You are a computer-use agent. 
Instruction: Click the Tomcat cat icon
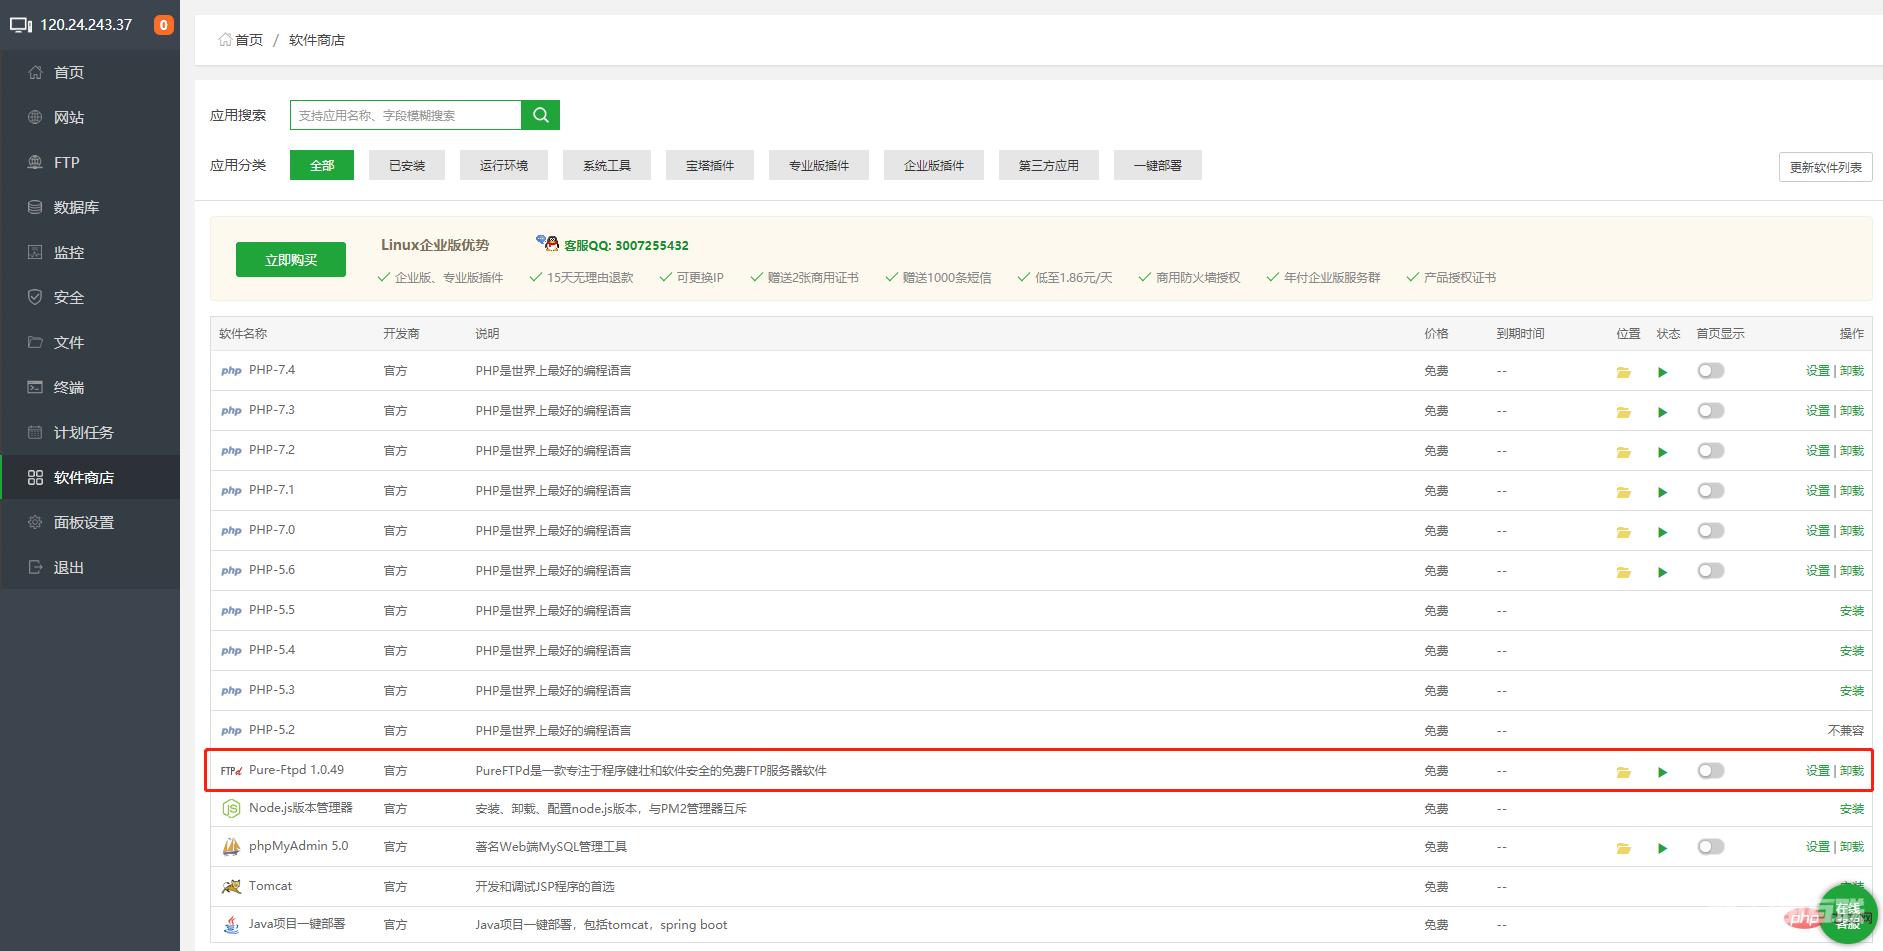coord(231,887)
